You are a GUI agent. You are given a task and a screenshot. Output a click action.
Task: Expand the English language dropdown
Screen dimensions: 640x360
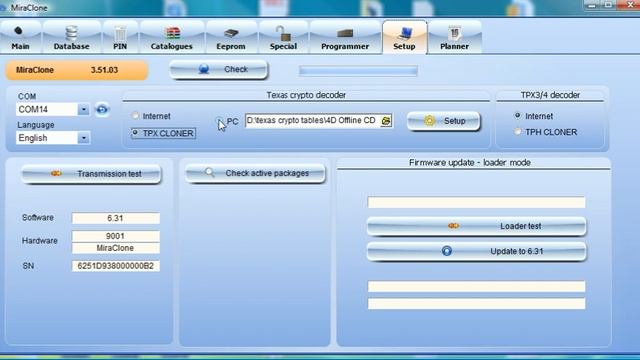[x=83, y=138]
